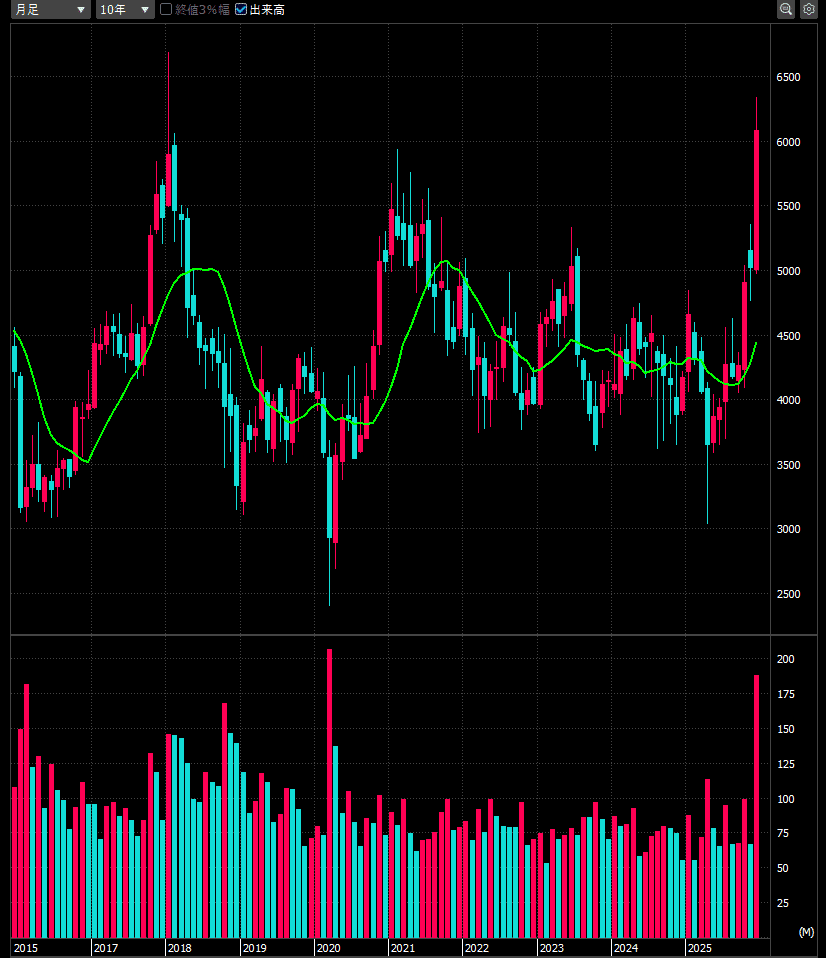826x958 pixels.
Task: Click the (M) volume unit label
Action: [x=806, y=932]
